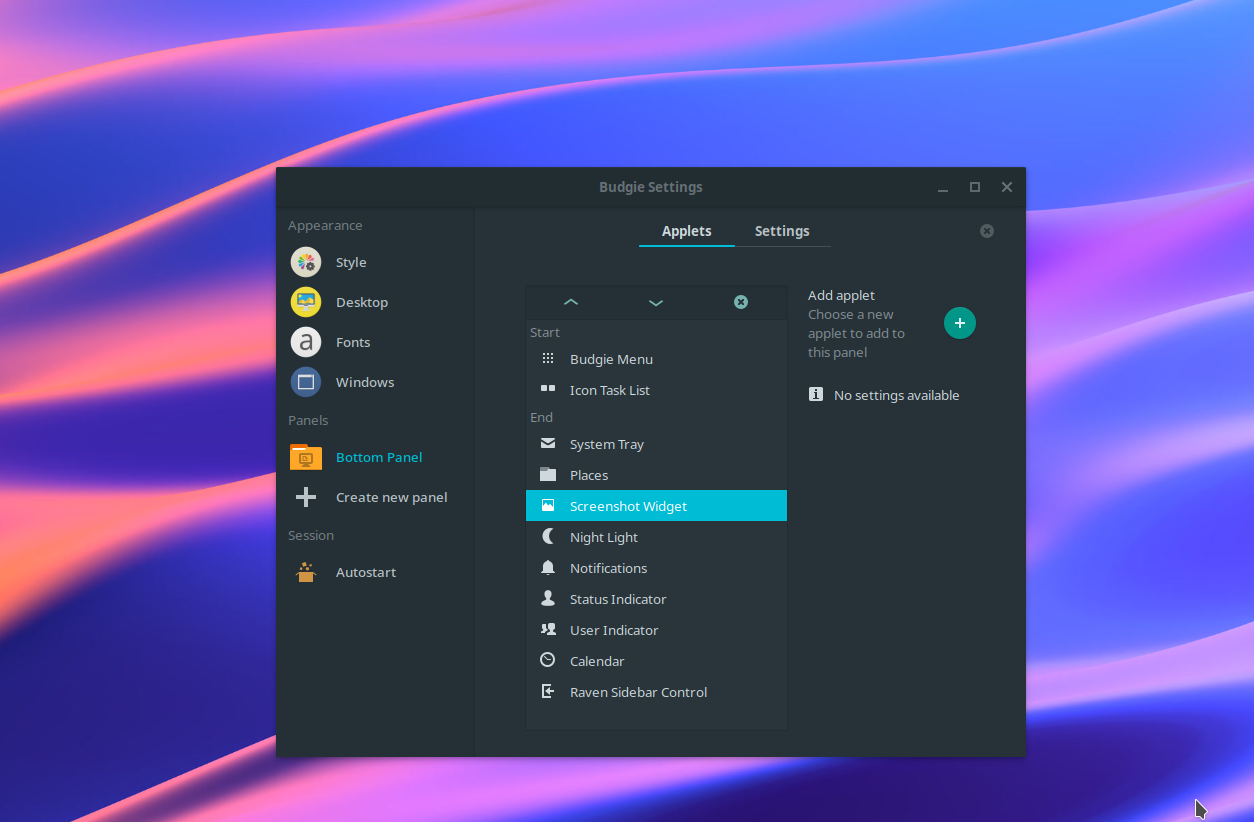Select Places applet text
The height and width of the screenshot is (822, 1254).
[x=589, y=476]
